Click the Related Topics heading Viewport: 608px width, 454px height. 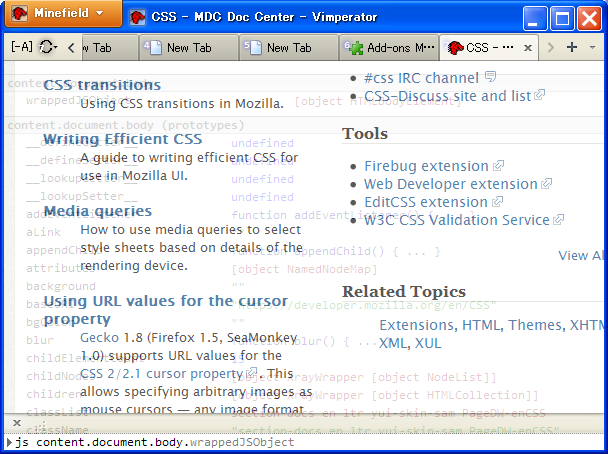tap(404, 291)
